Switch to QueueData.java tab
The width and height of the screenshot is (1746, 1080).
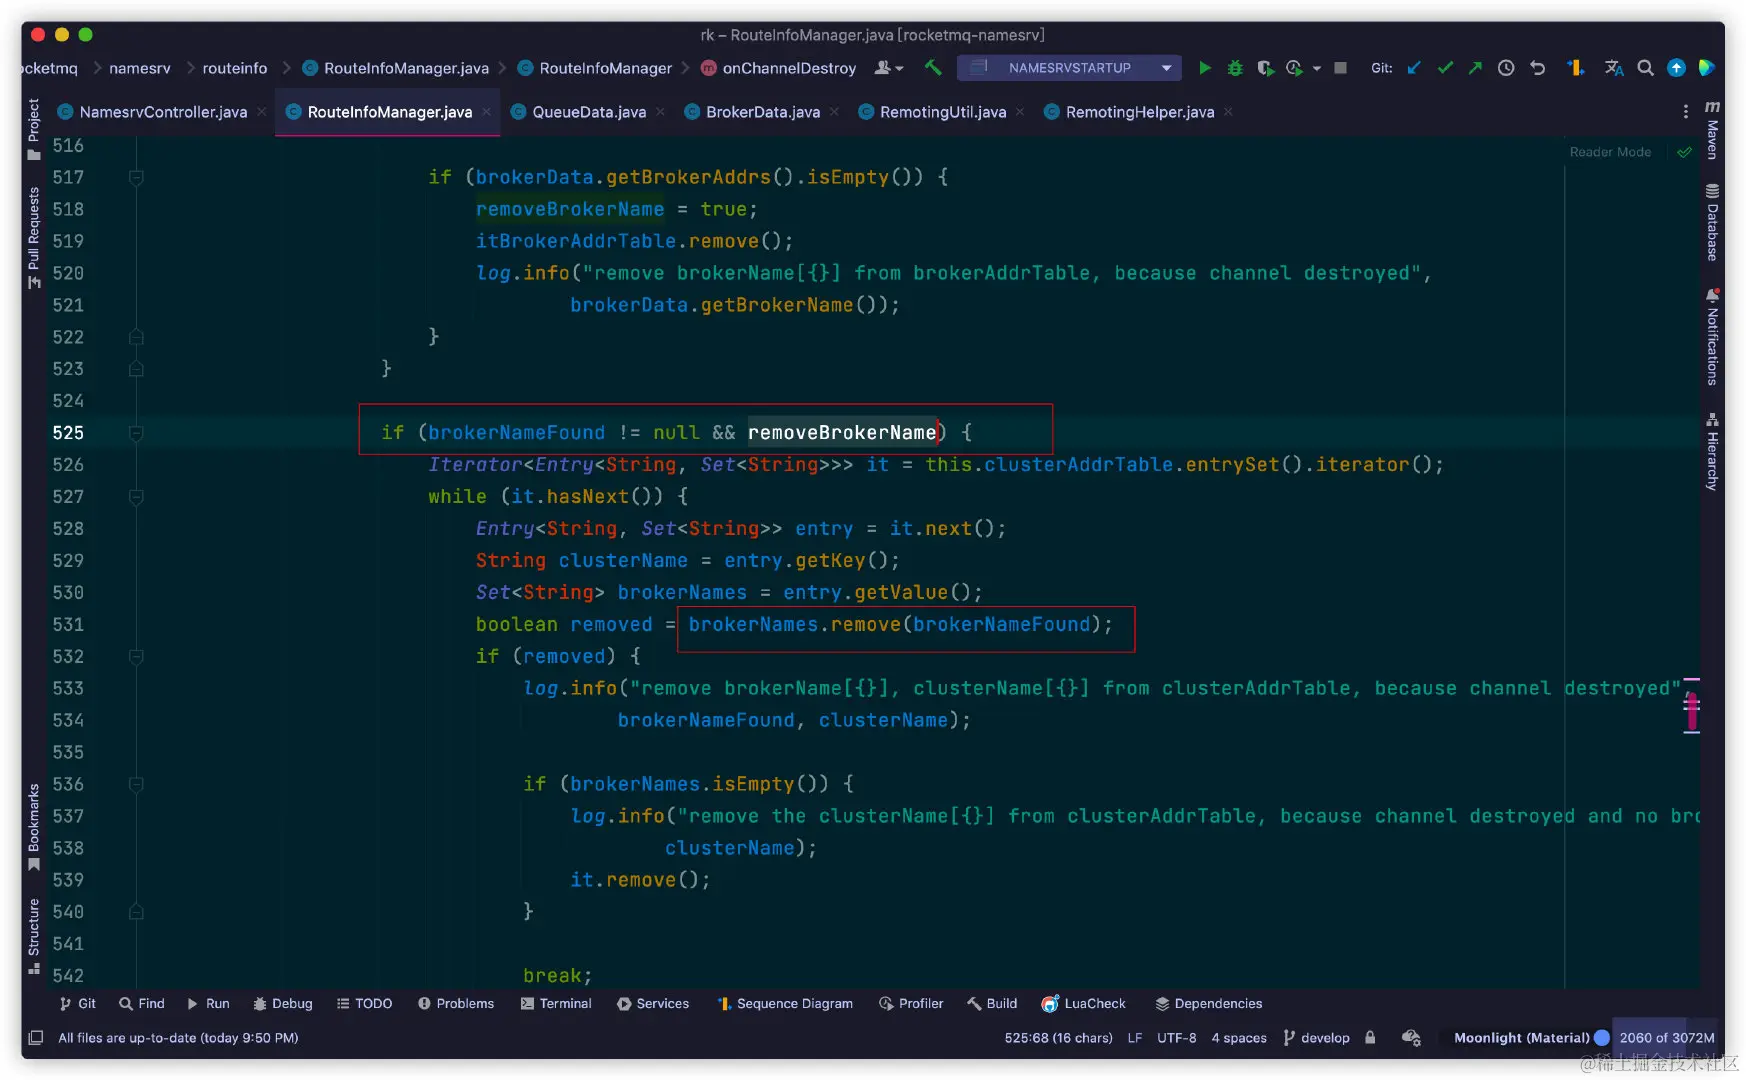pos(589,112)
